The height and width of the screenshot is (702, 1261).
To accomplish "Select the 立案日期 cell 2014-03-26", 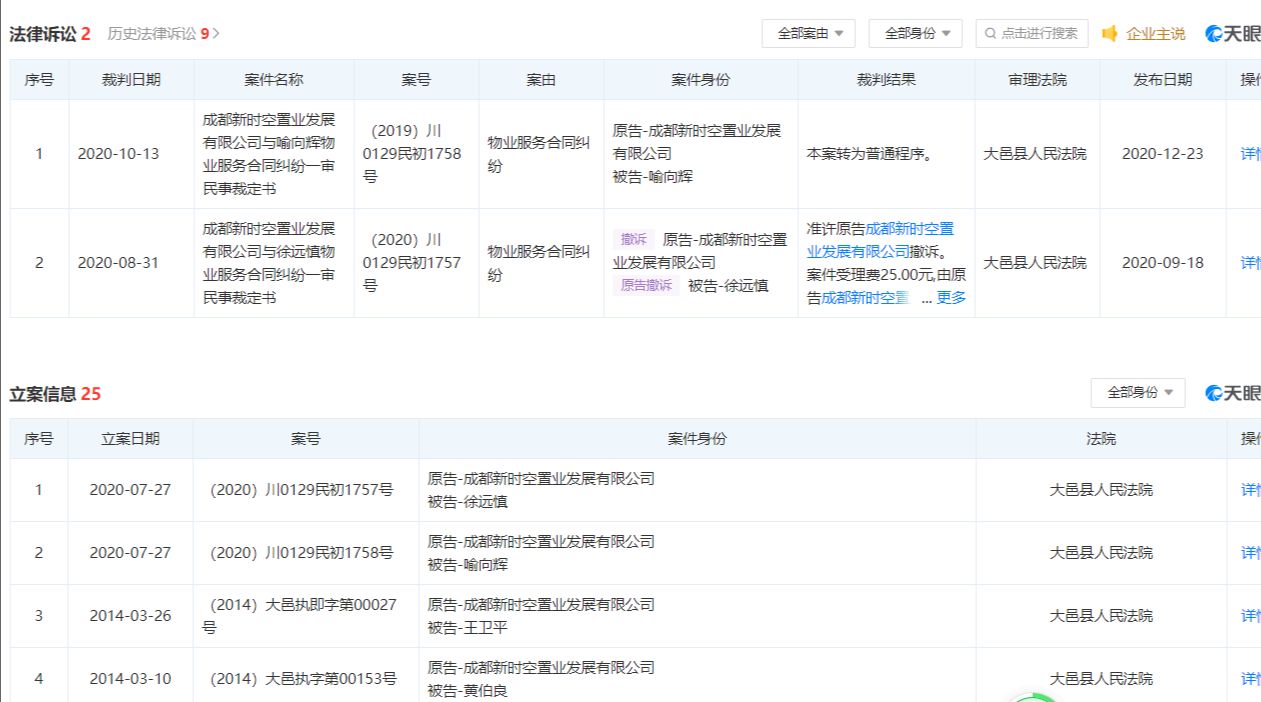I will pyautogui.click(x=130, y=616).
